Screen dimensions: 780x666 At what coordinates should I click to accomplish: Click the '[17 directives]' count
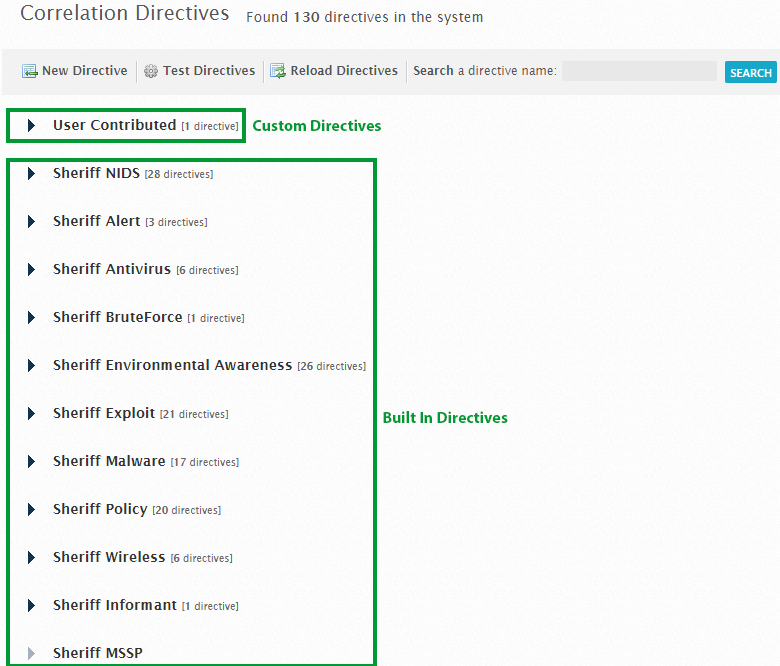point(205,462)
